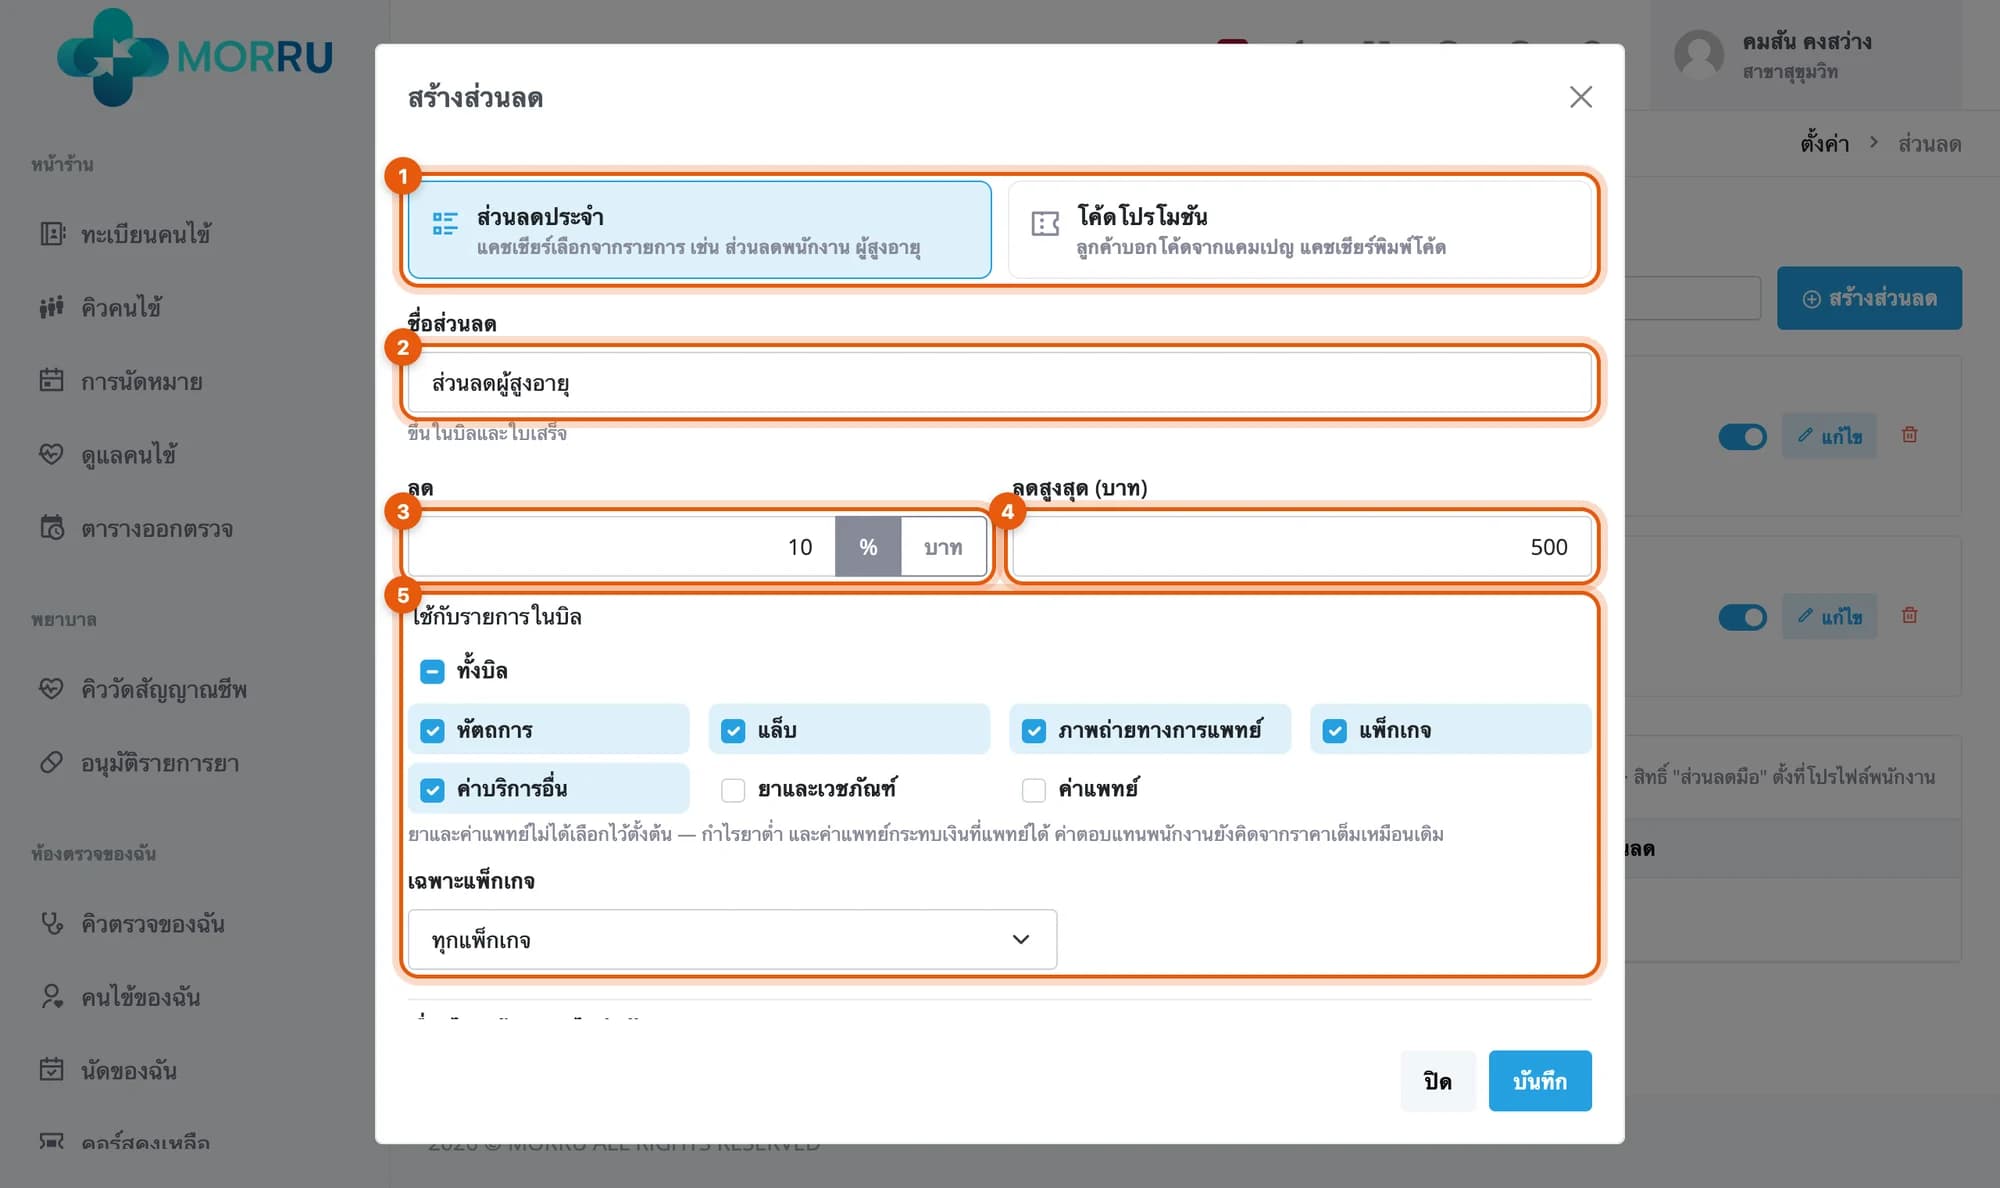Click the บันทึก save button

1540,1081
